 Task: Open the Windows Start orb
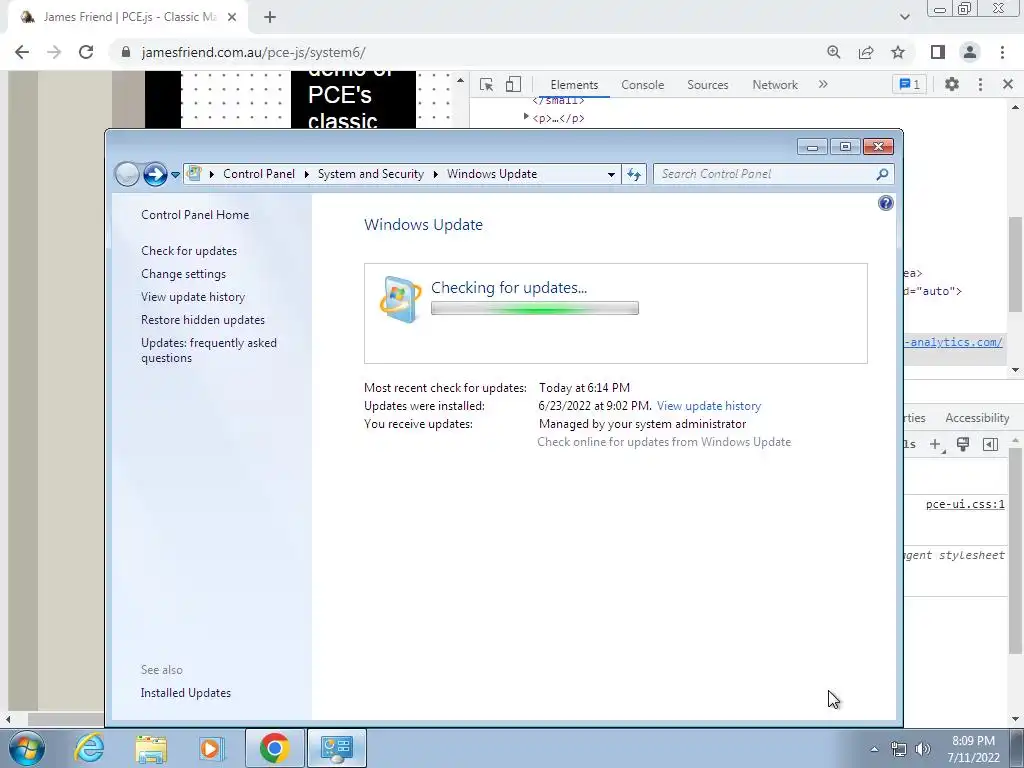pos(26,748)
